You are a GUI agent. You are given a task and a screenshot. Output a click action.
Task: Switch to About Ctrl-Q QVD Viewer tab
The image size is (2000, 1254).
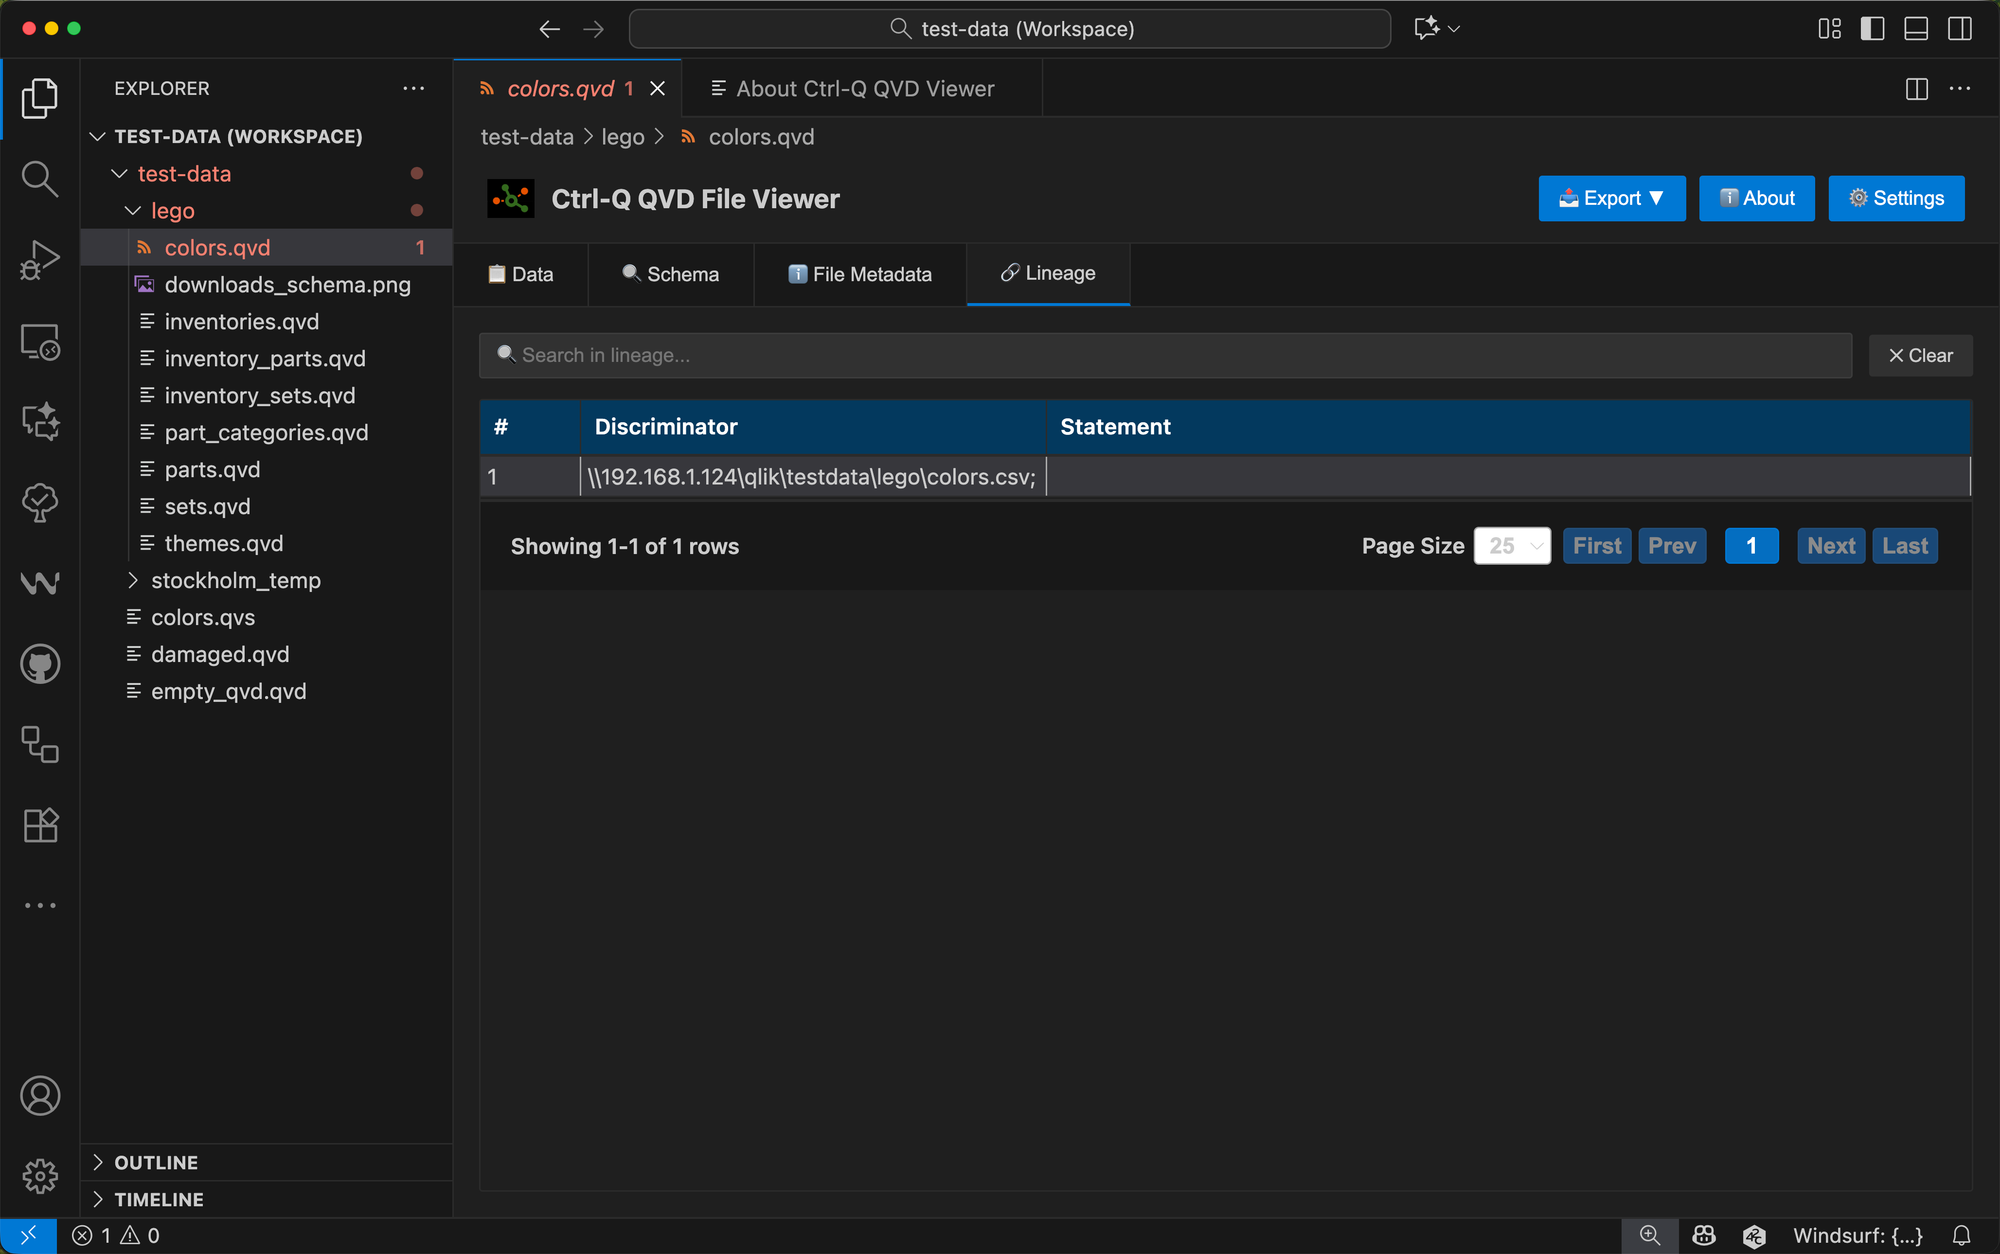[x=864, y=89]
